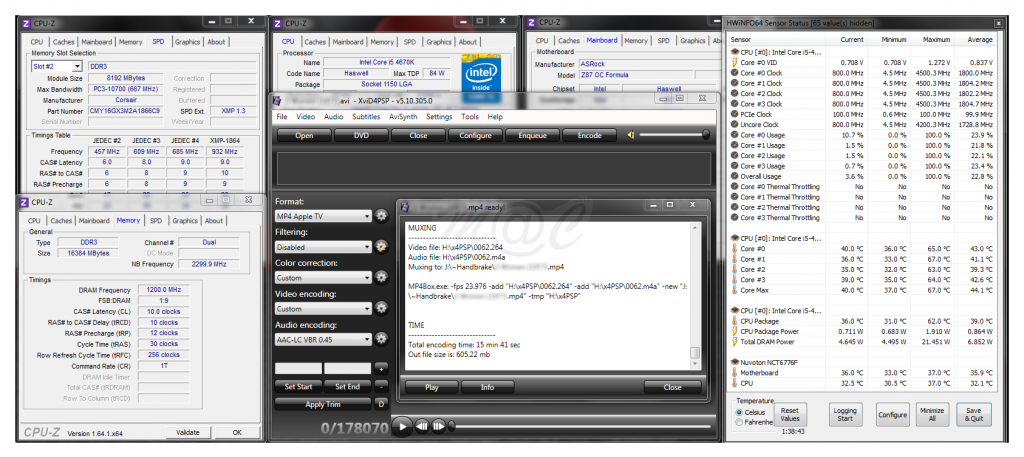Viewport: 1024px width, 457px height.
Task: Select the Fahrenheit temperature radio button
Action: pyautogui.click(x=739, y=421)
